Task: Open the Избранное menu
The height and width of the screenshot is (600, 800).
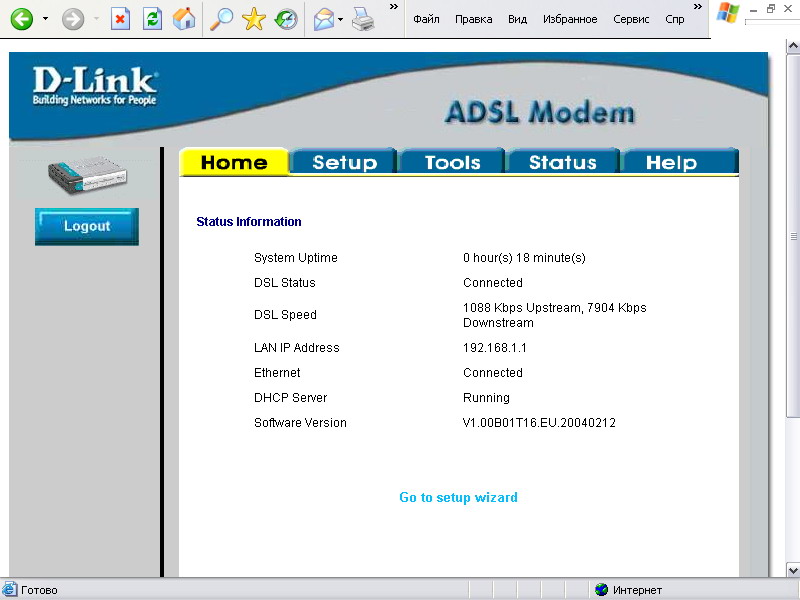Action: 570,19
